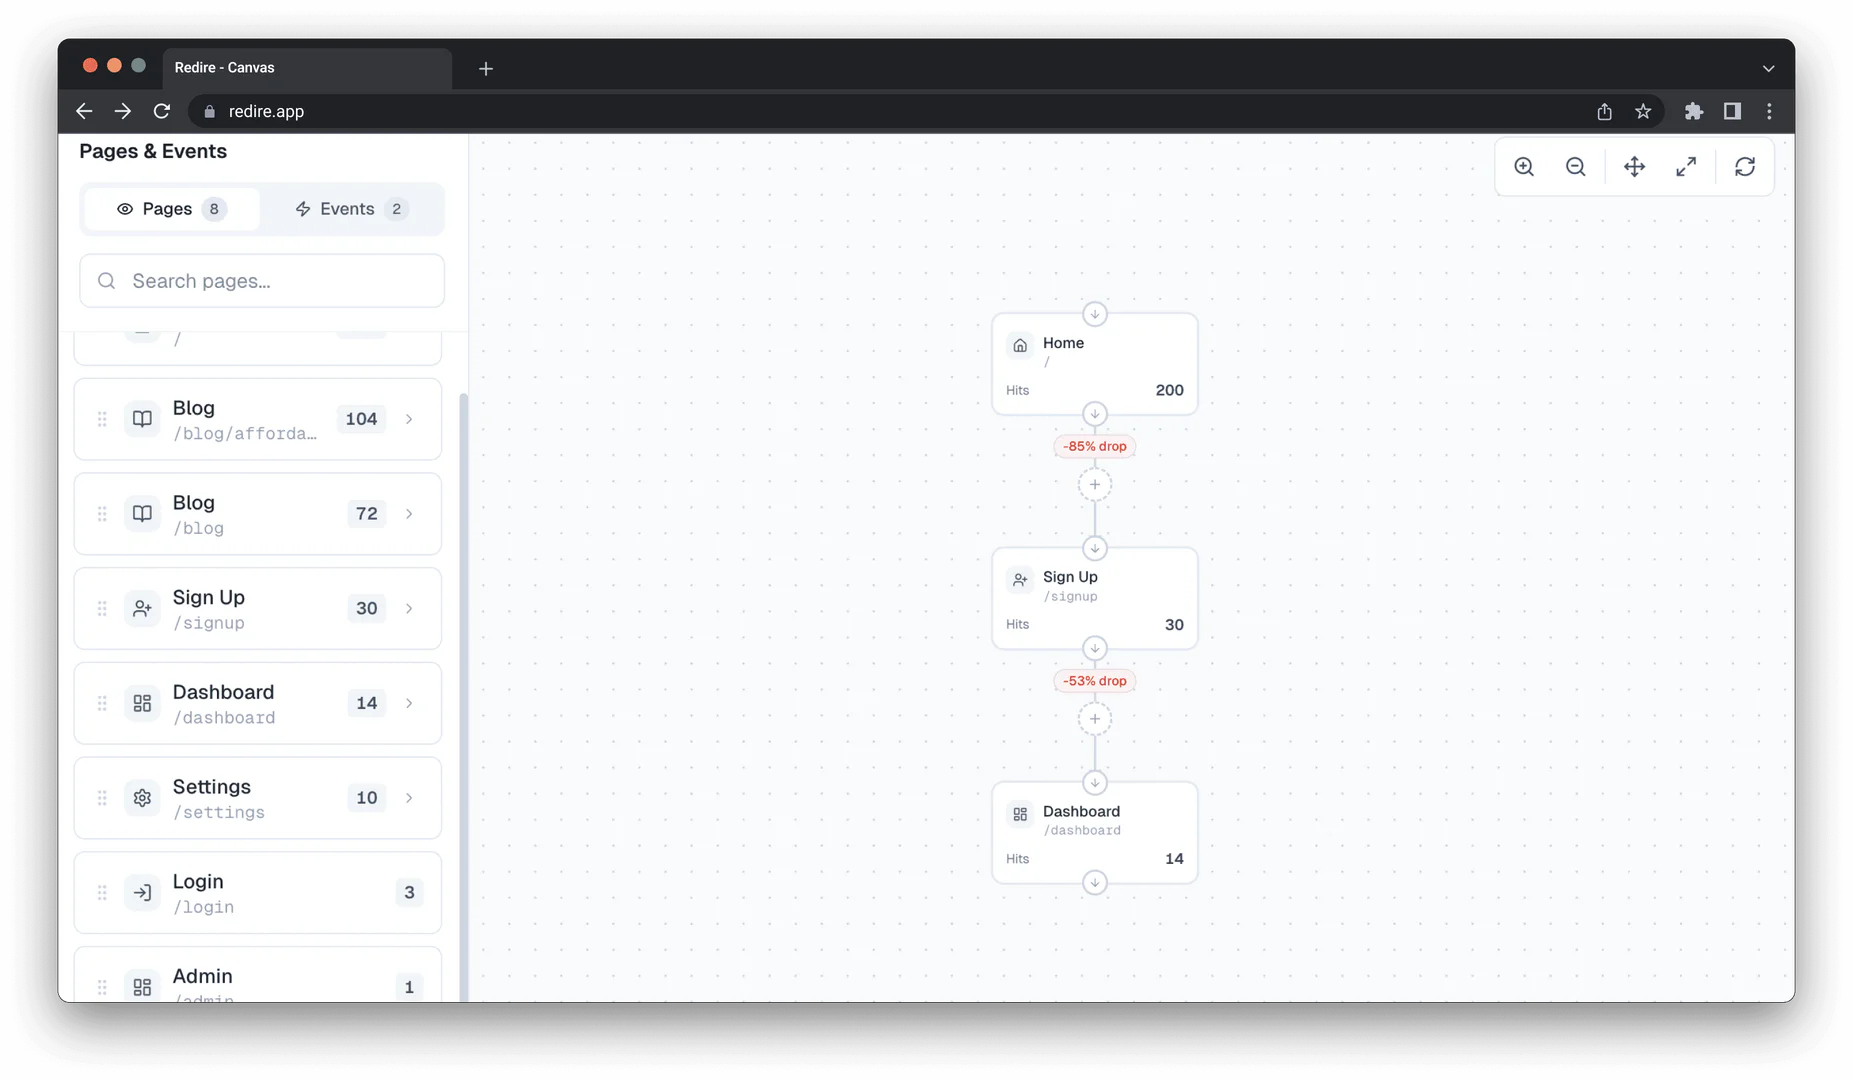
Task: Click the -85% drop badge
Action: coord(1094,446)
